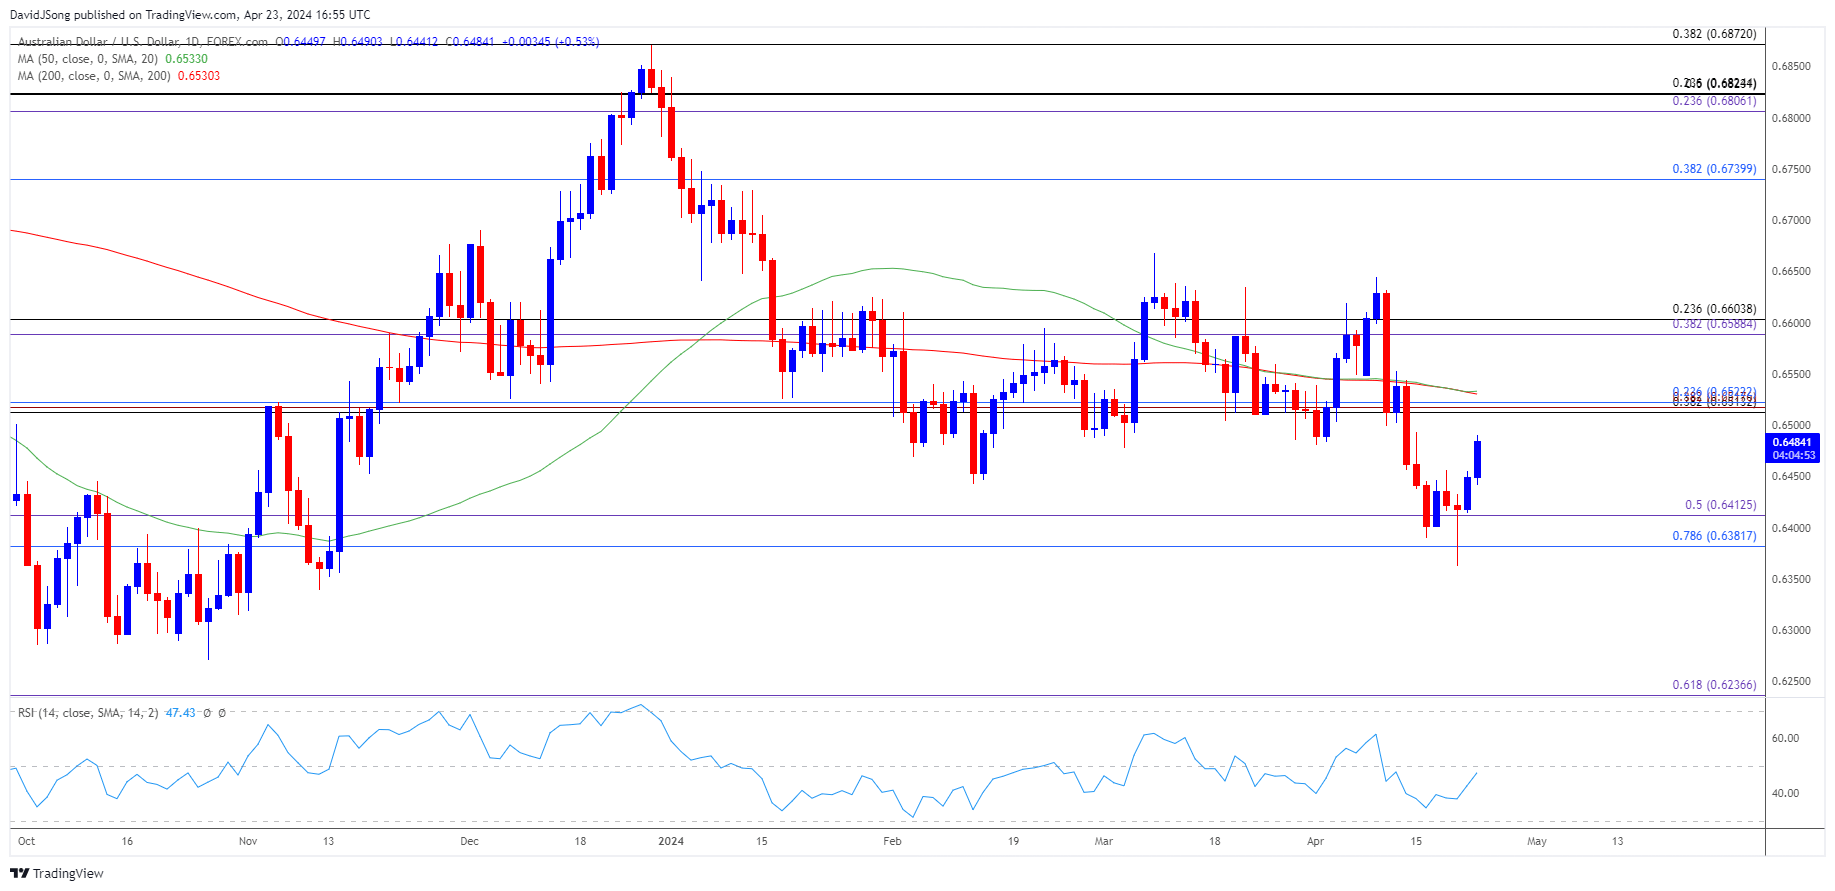1835x891 pixels.
Task: Click the 0.63000 price axis tick
Action: coord(1791,631)
